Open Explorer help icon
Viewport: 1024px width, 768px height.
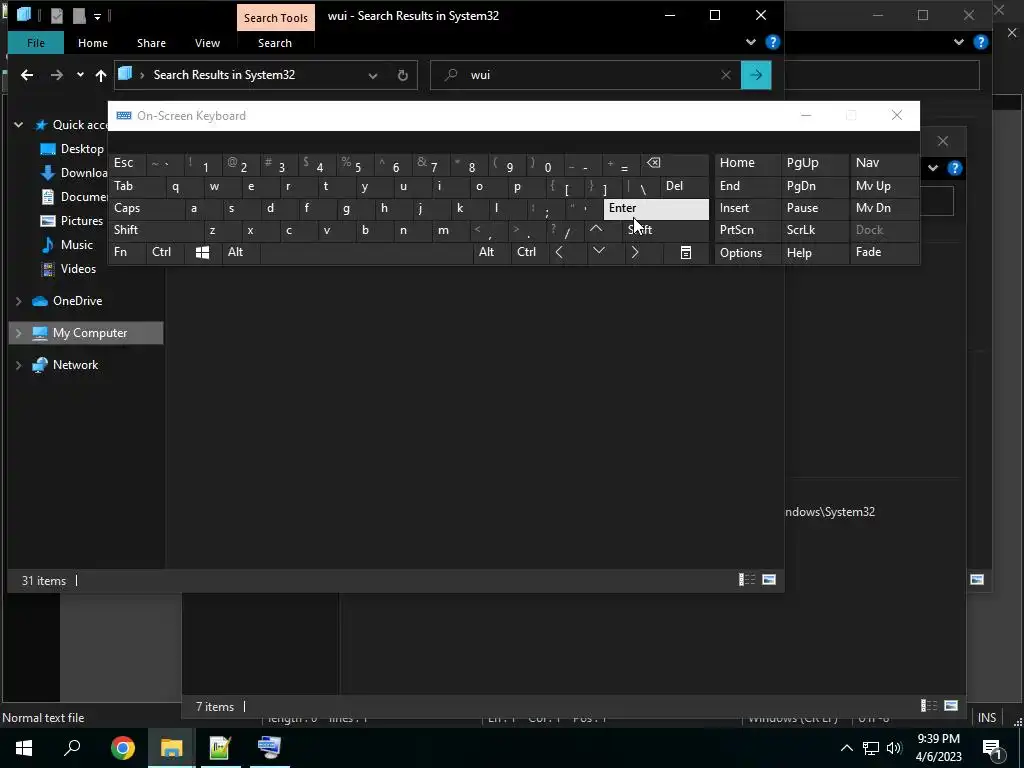pos(773,42)
